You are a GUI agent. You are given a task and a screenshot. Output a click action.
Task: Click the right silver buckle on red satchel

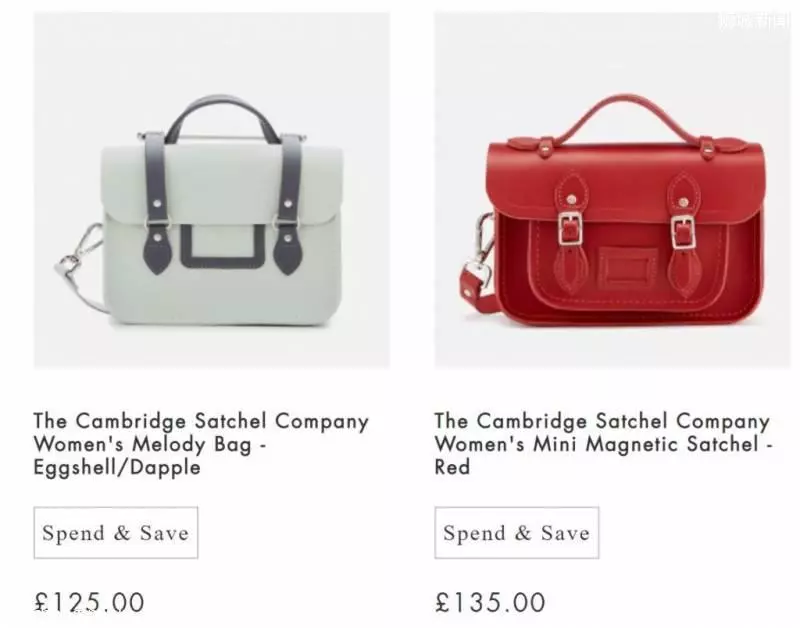coord(683,232)
